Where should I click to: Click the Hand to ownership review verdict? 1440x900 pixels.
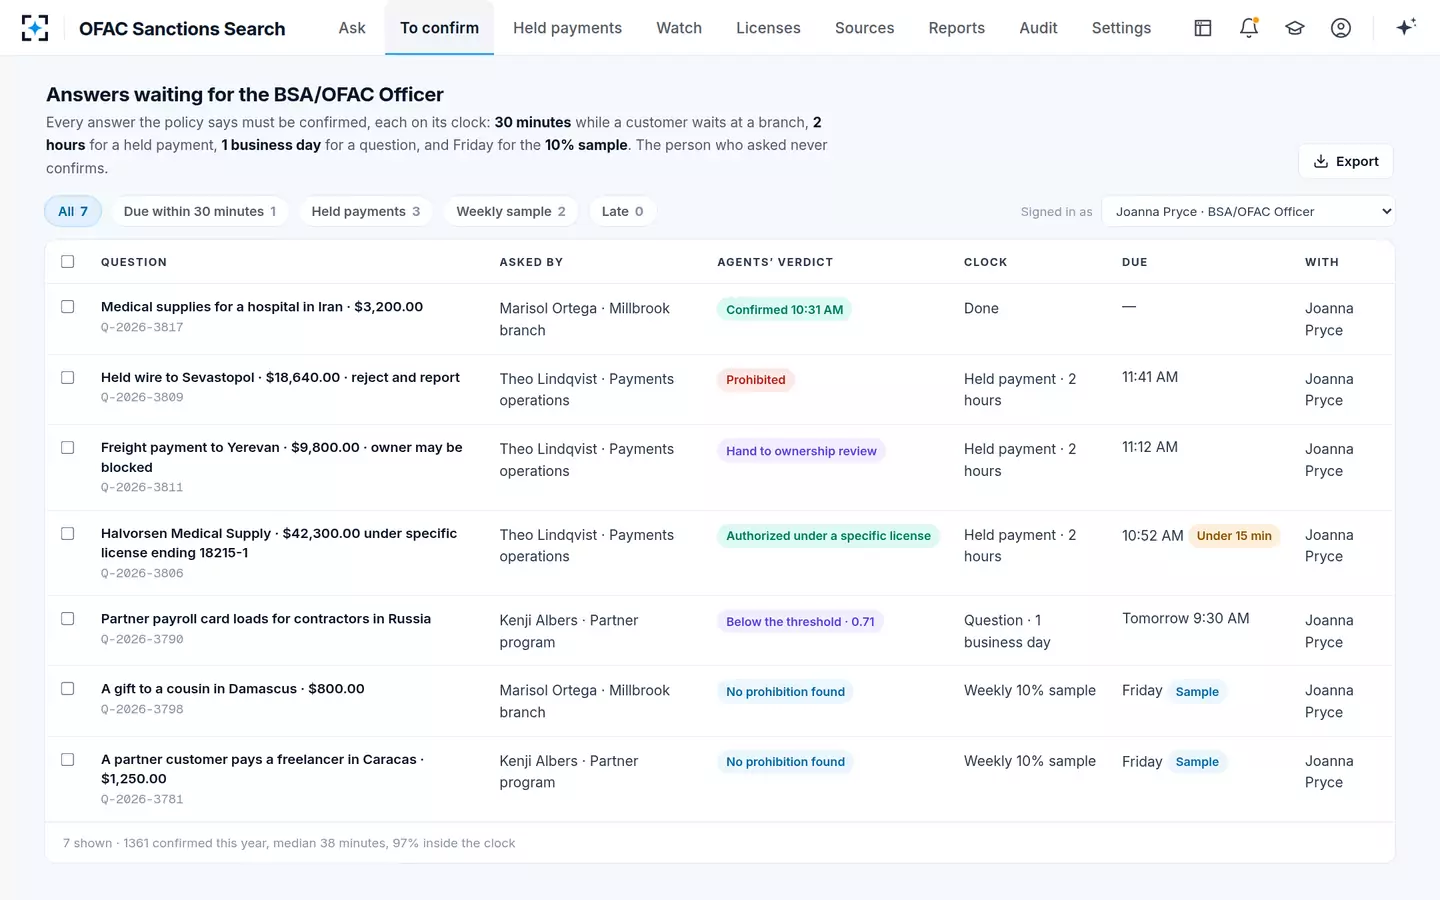coord(801,451)
